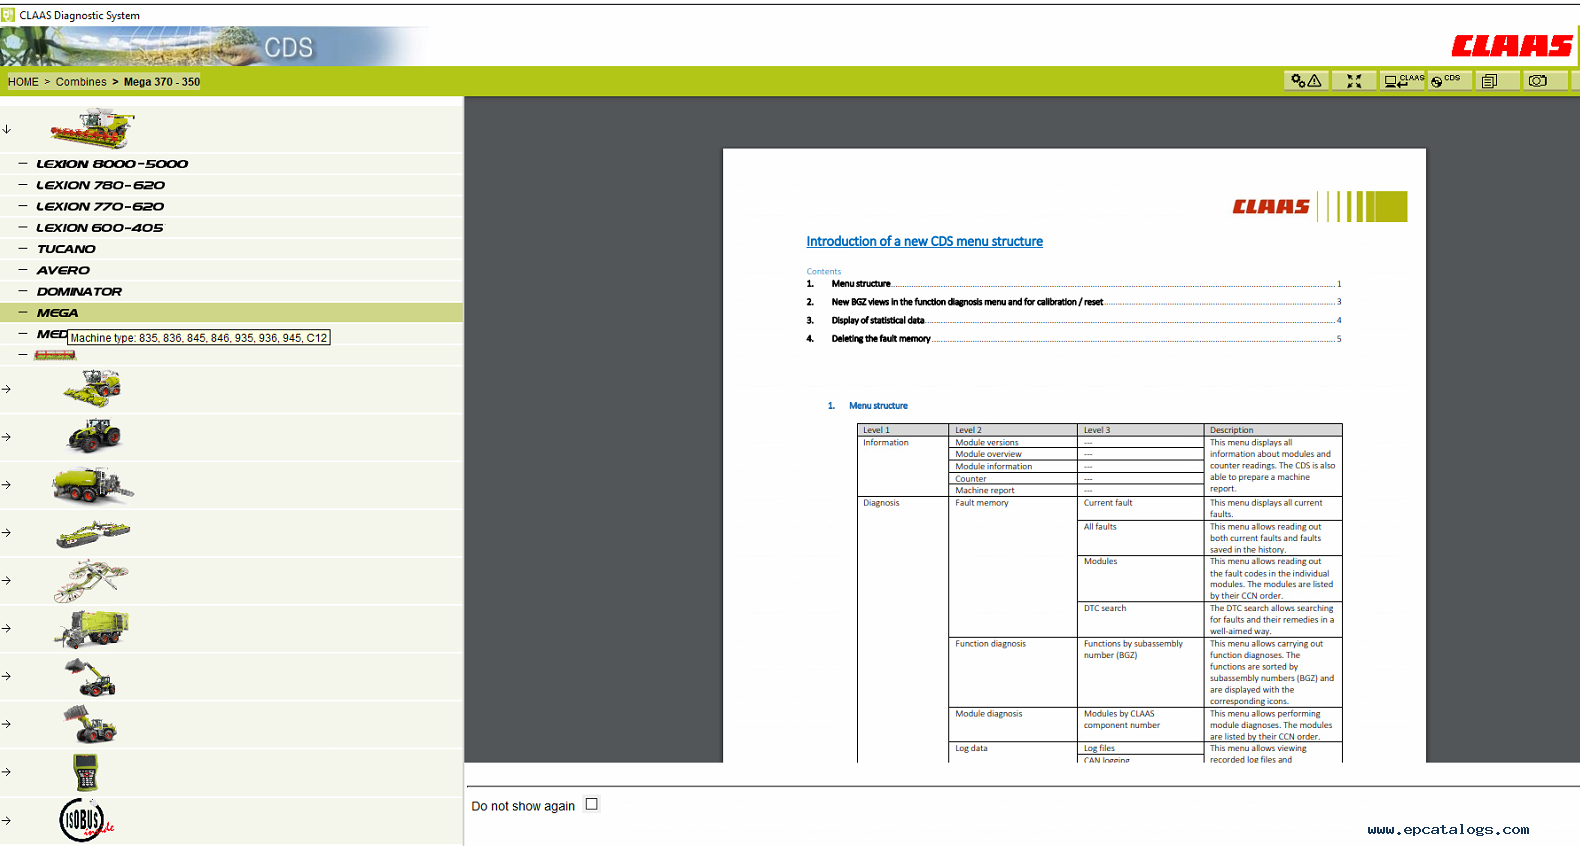The image size is (1580, 846).
Task: Collapse the combine harvester category arrow
Action: 7,129
